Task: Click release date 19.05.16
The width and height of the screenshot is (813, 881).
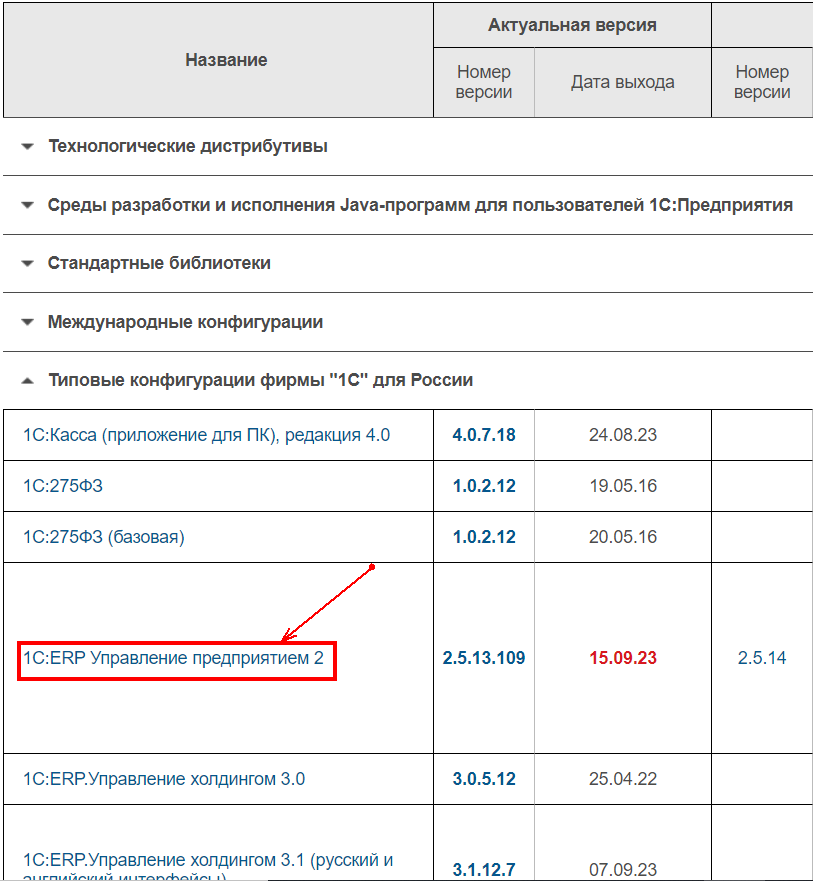Action: point(623,486)
